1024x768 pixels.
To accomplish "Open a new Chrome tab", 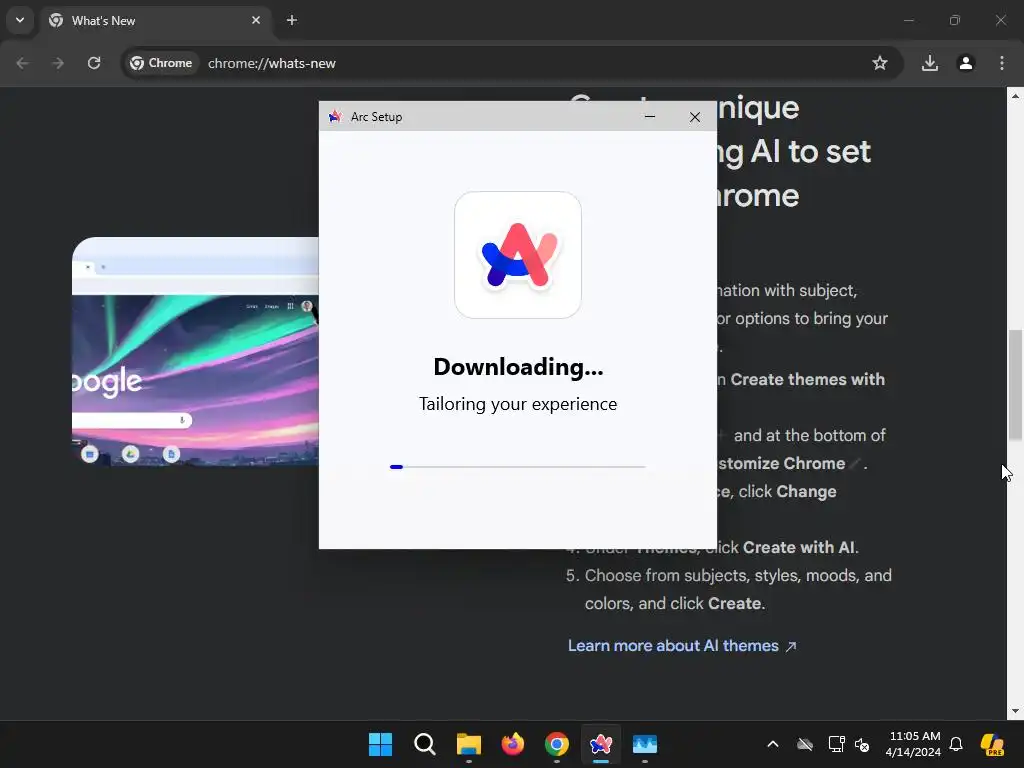I will (x=292, y=20).
